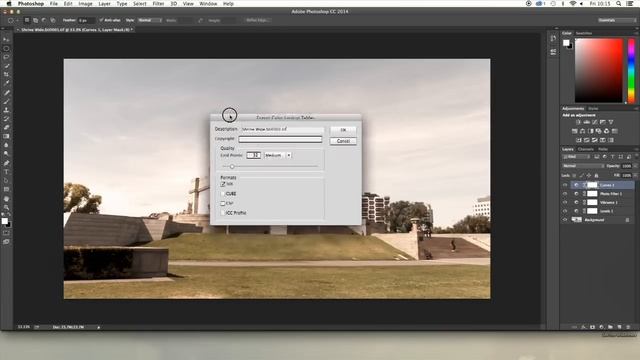Select the Eraser tool
Viewport: 640px width, 360px height.
pyautogui.click(x=6, y=128)
